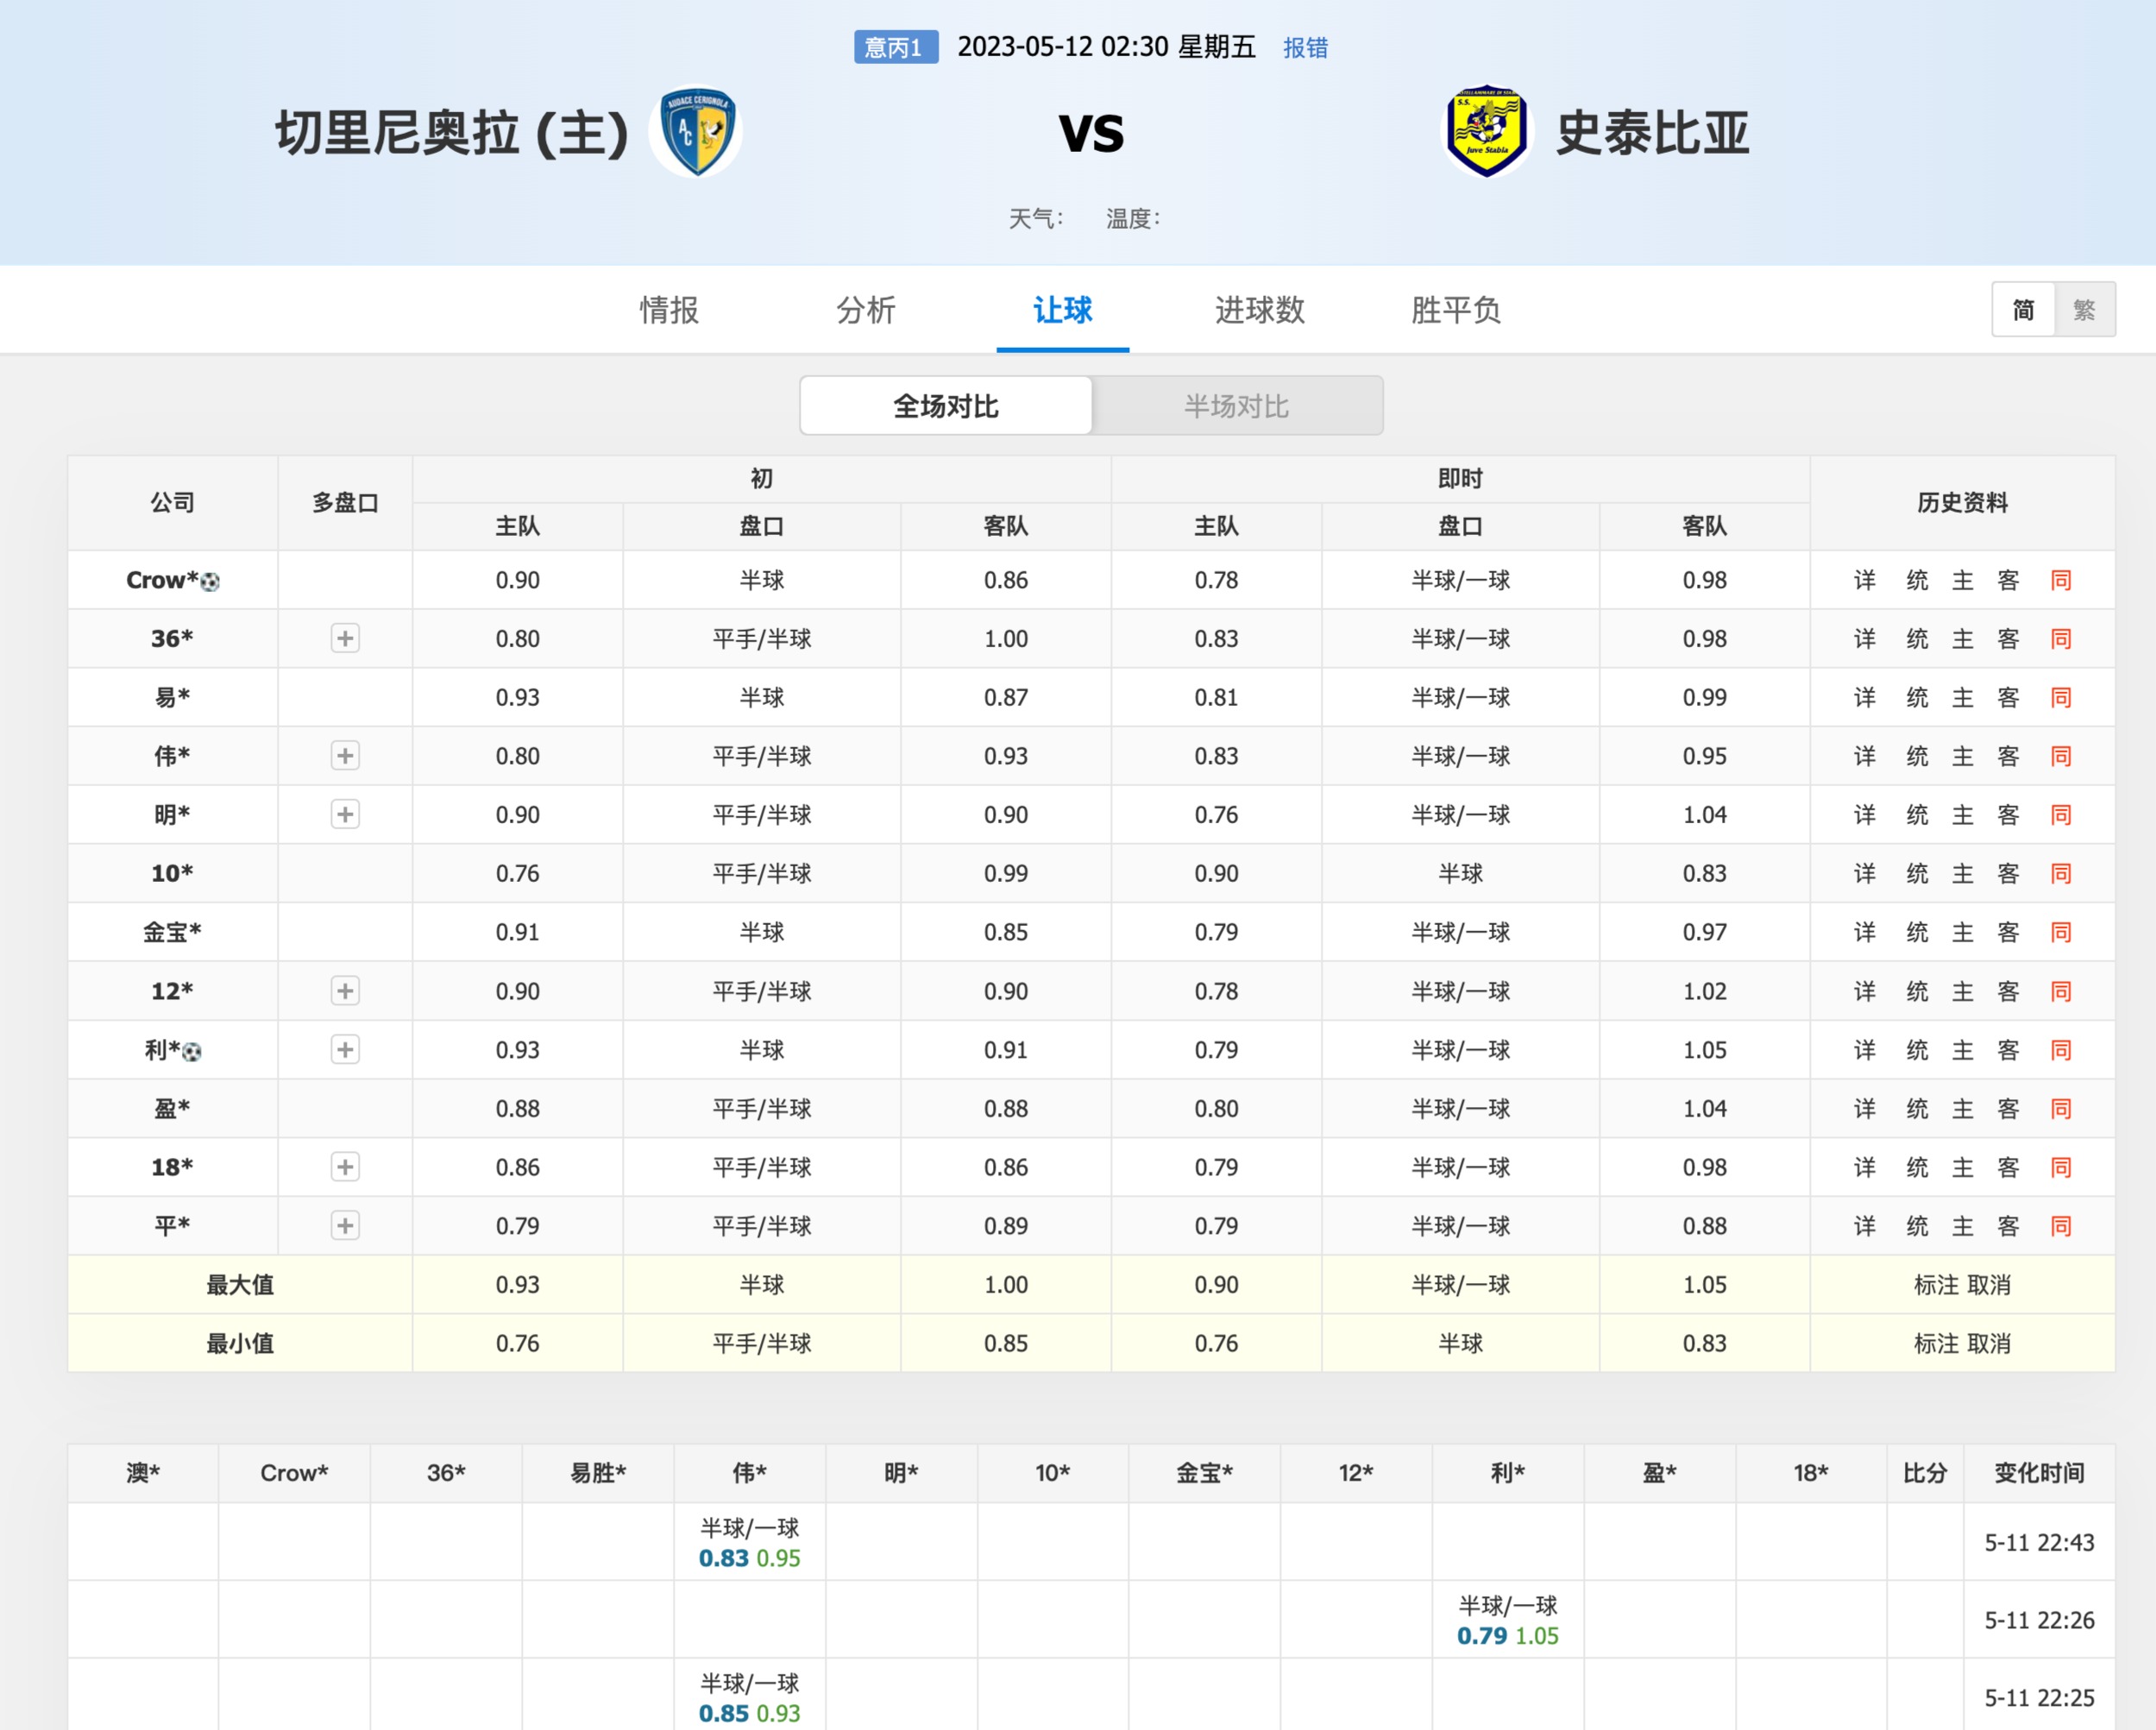The image size is (2156, 1730).
Task: Click 半球 live handicap in 10* row
Action: 1460,874
